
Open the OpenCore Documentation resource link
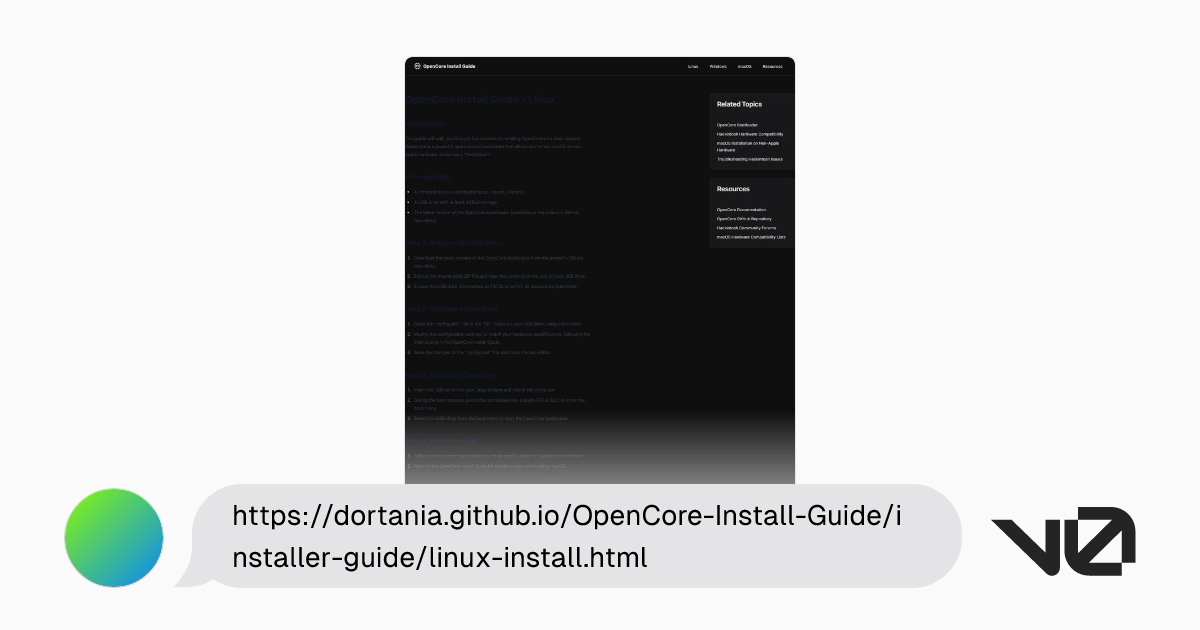point(741,209)
